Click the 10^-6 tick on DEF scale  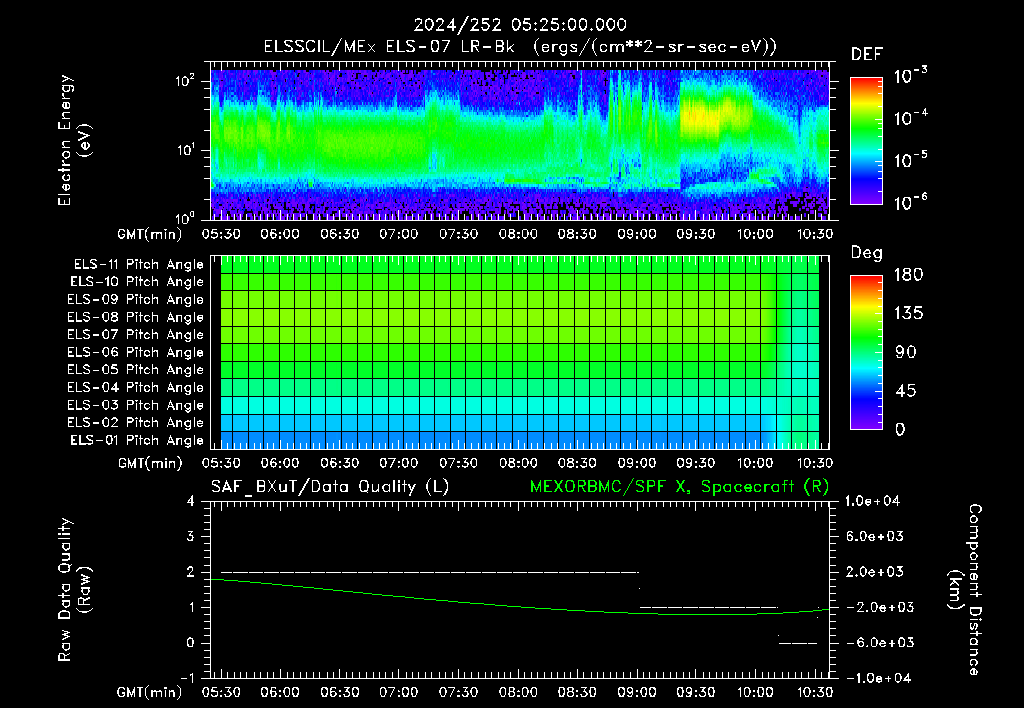pyautogui.click(x=910, y=202)
